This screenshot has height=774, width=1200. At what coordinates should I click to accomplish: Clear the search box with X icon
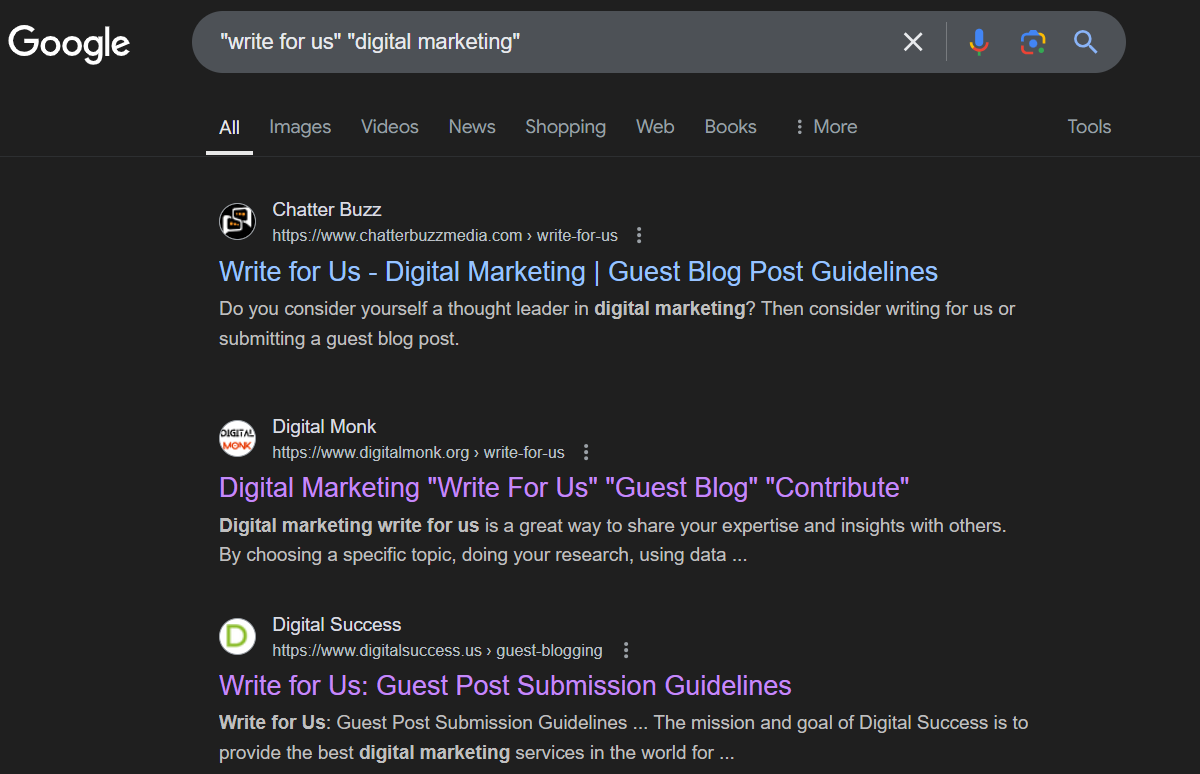[x=913, y=42]
